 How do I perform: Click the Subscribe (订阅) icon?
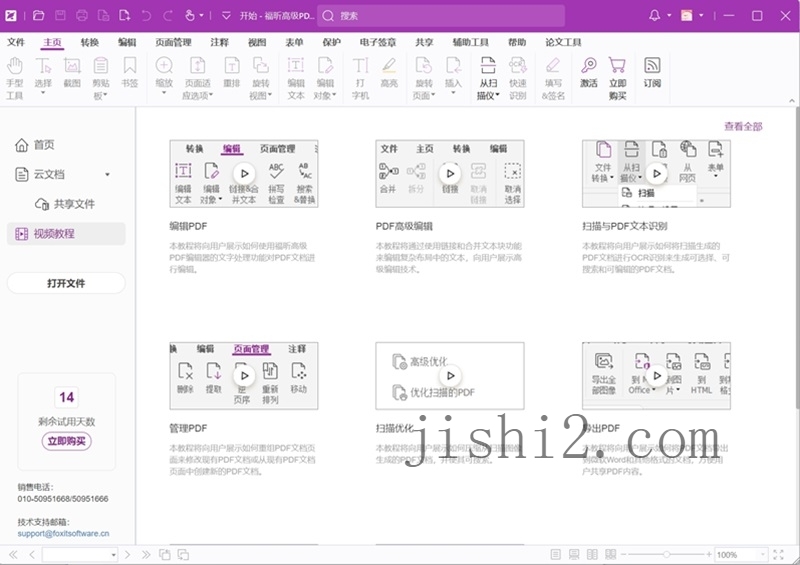652,66
